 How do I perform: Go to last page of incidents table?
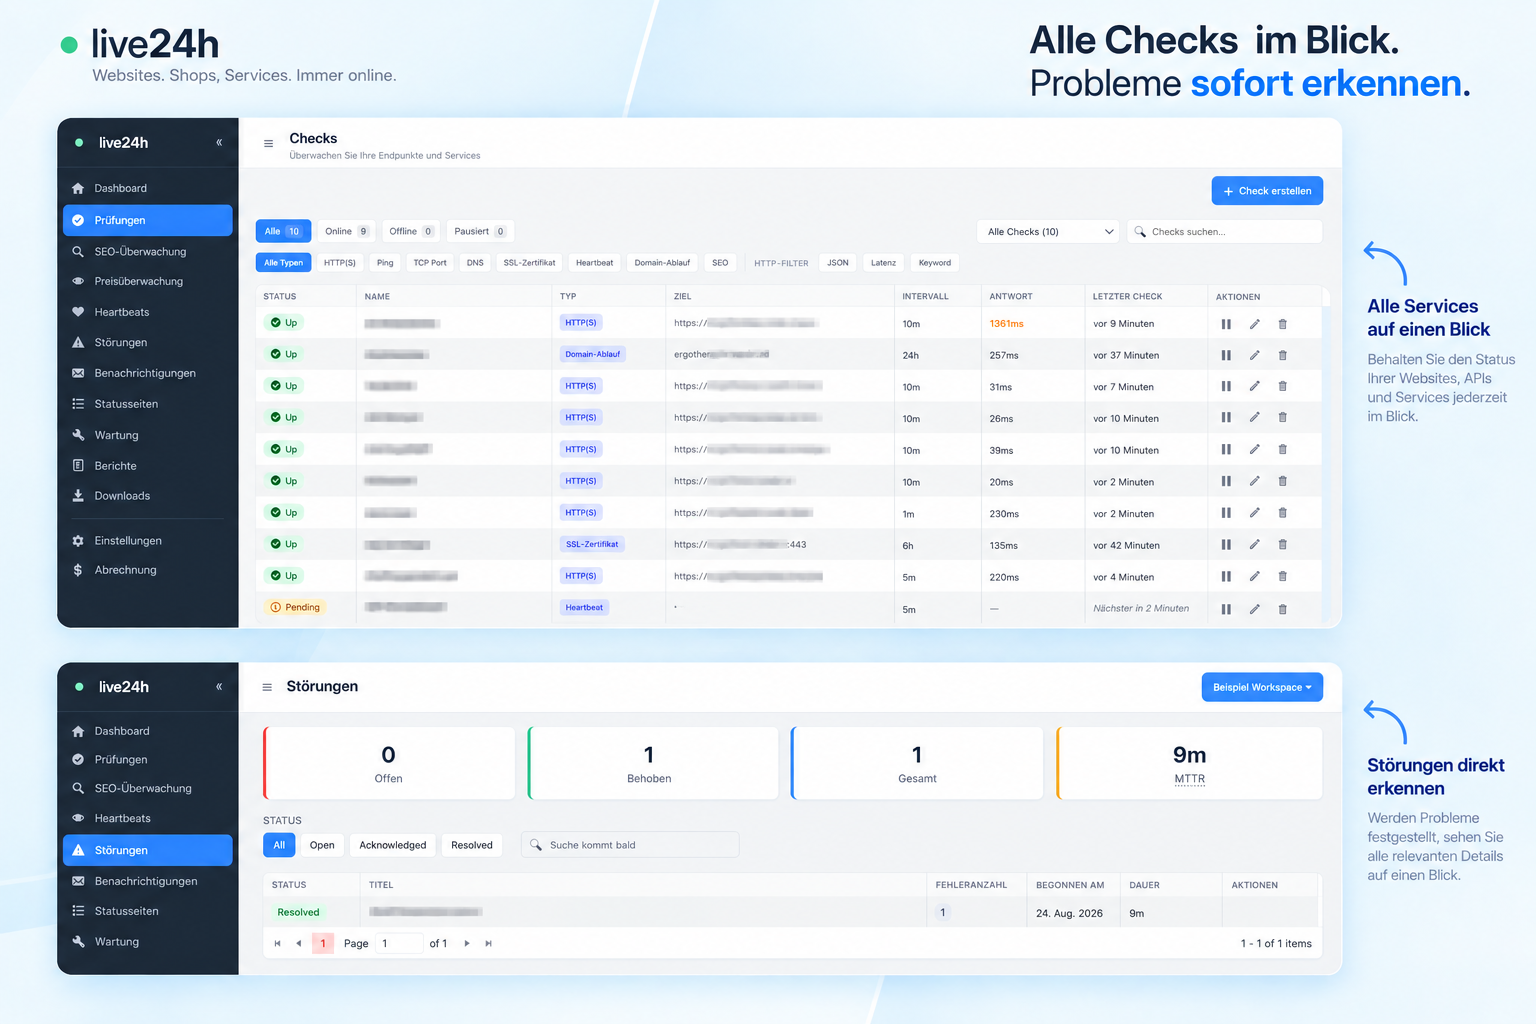click(x=488, y=943)
